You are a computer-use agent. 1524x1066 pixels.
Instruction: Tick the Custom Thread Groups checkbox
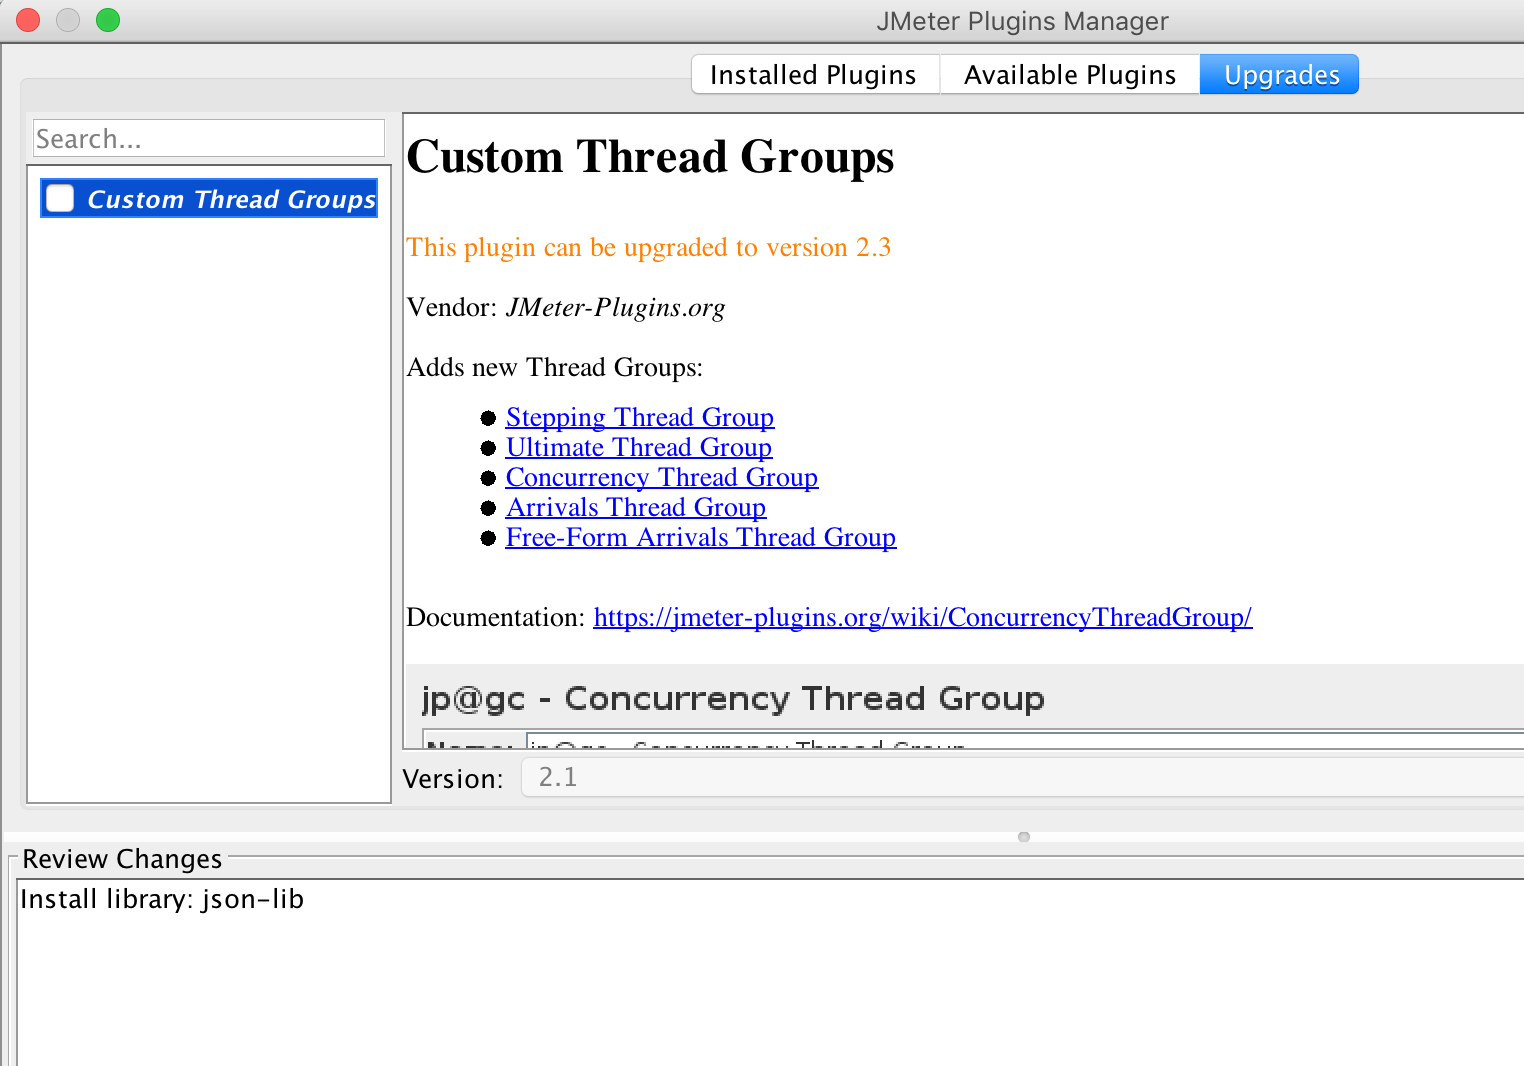coord(61,198)
